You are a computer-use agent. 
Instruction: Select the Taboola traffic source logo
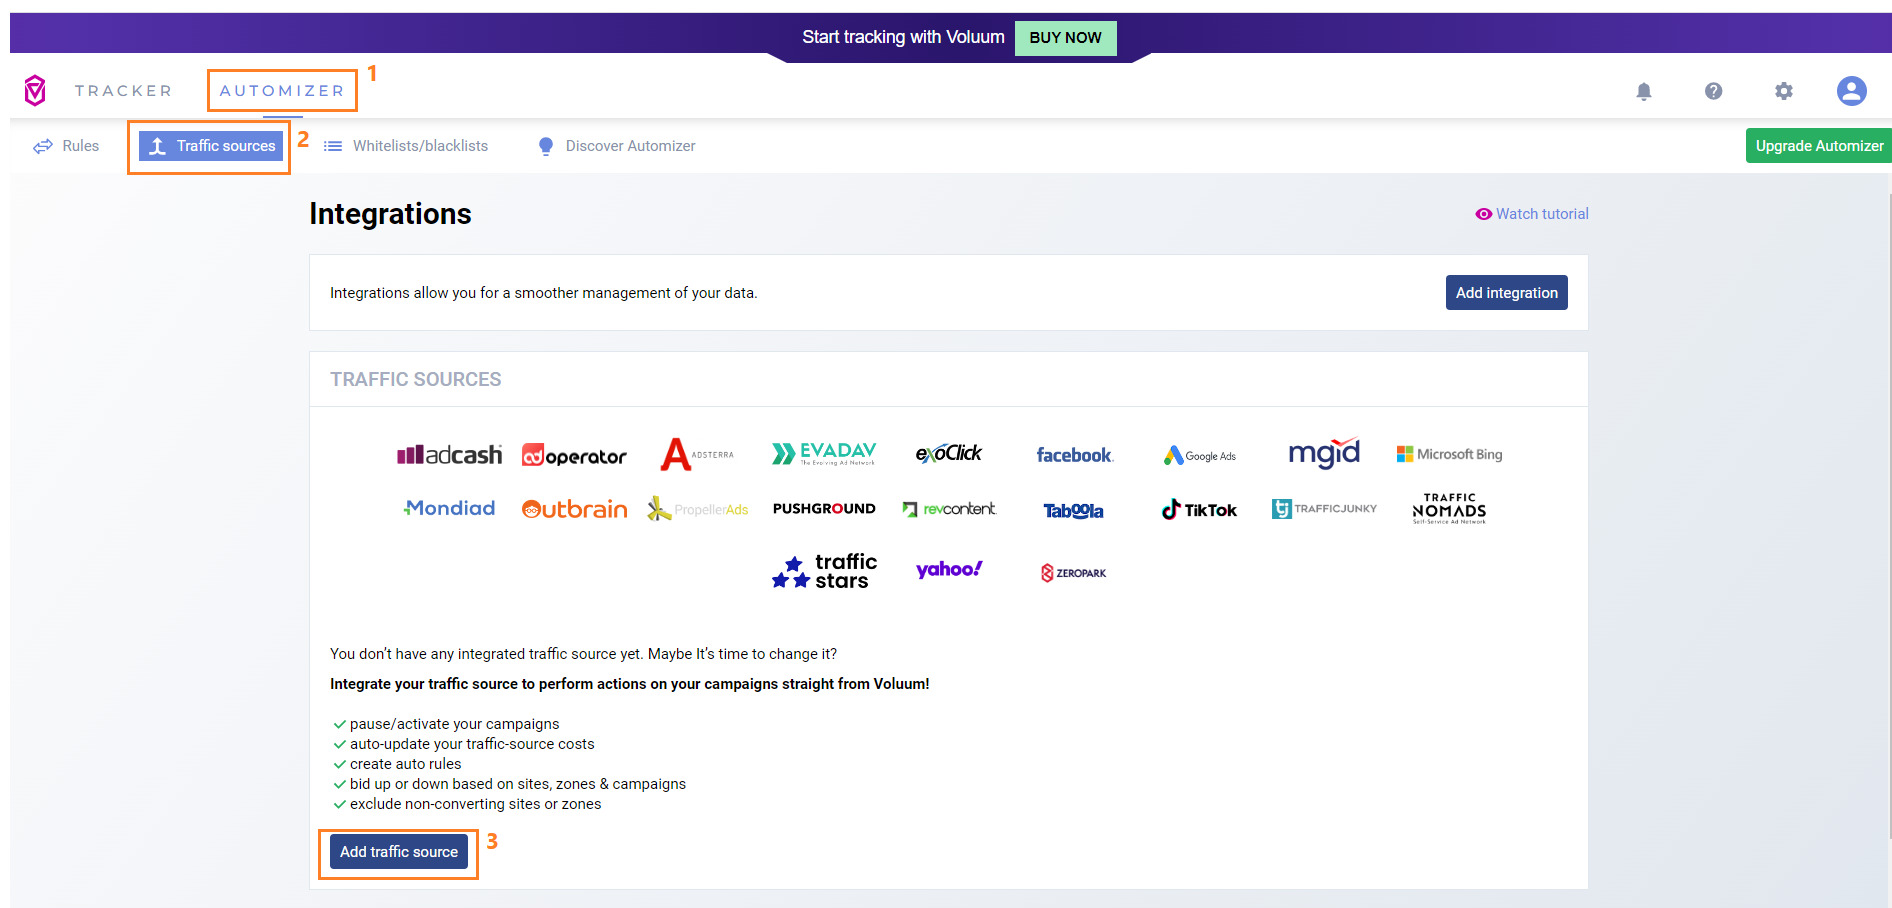coord(1073,511)
